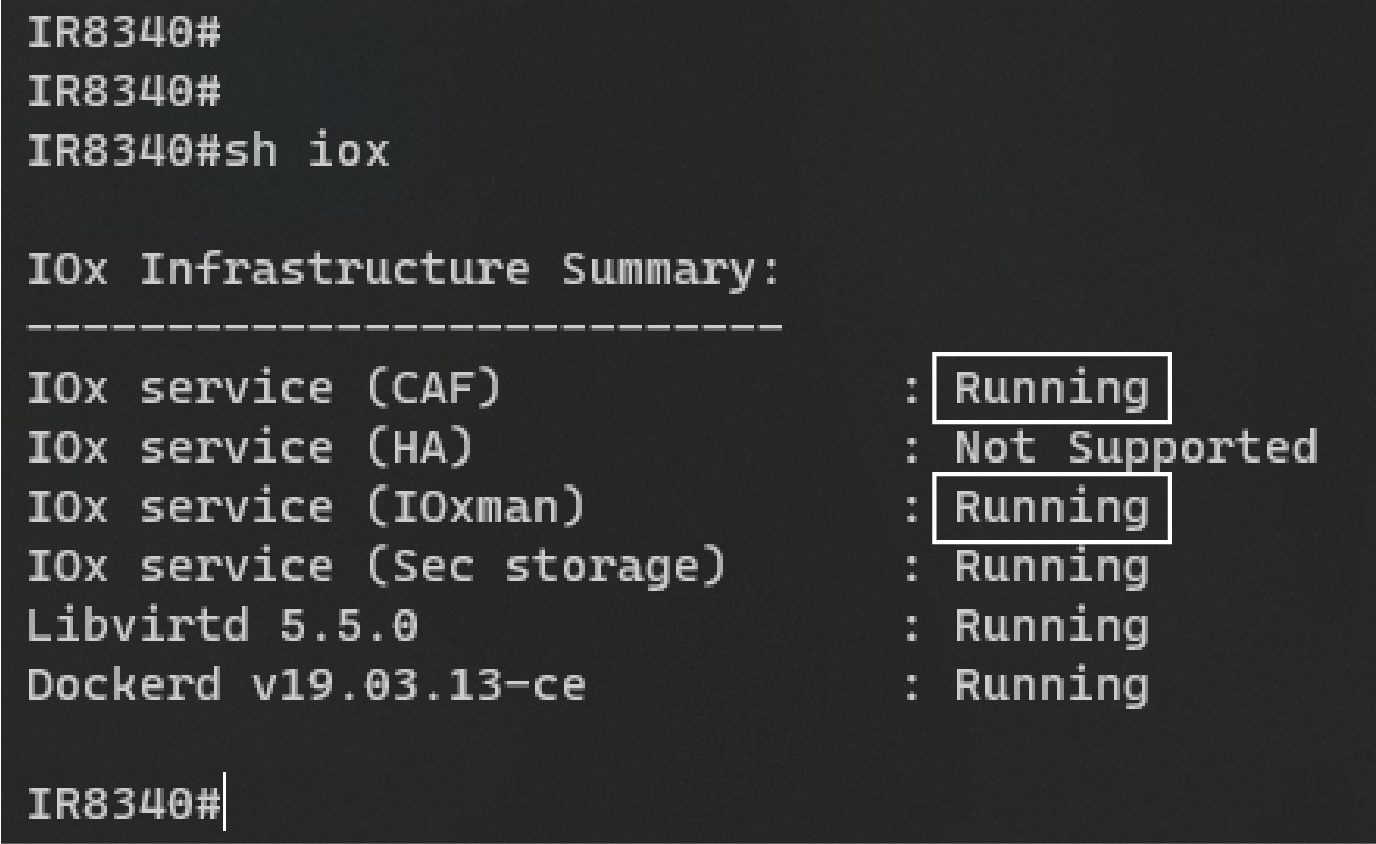
Task: Place cursor at the last IR8340# prompt
Action: pyautogui.click(x=124, y=804)
